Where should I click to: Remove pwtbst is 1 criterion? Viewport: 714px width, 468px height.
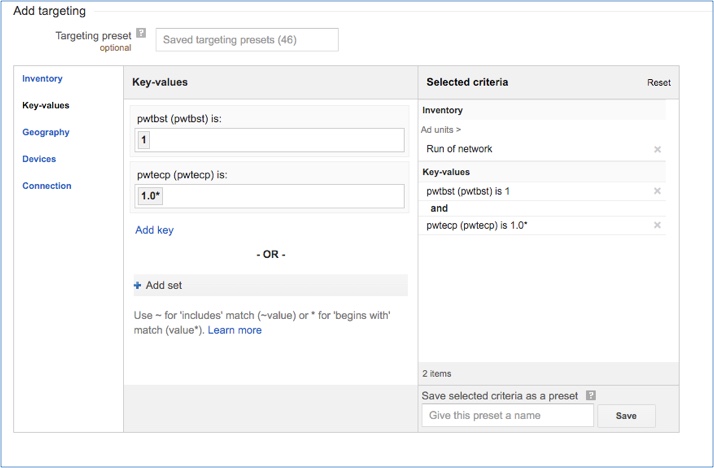[x=657, y=191]
